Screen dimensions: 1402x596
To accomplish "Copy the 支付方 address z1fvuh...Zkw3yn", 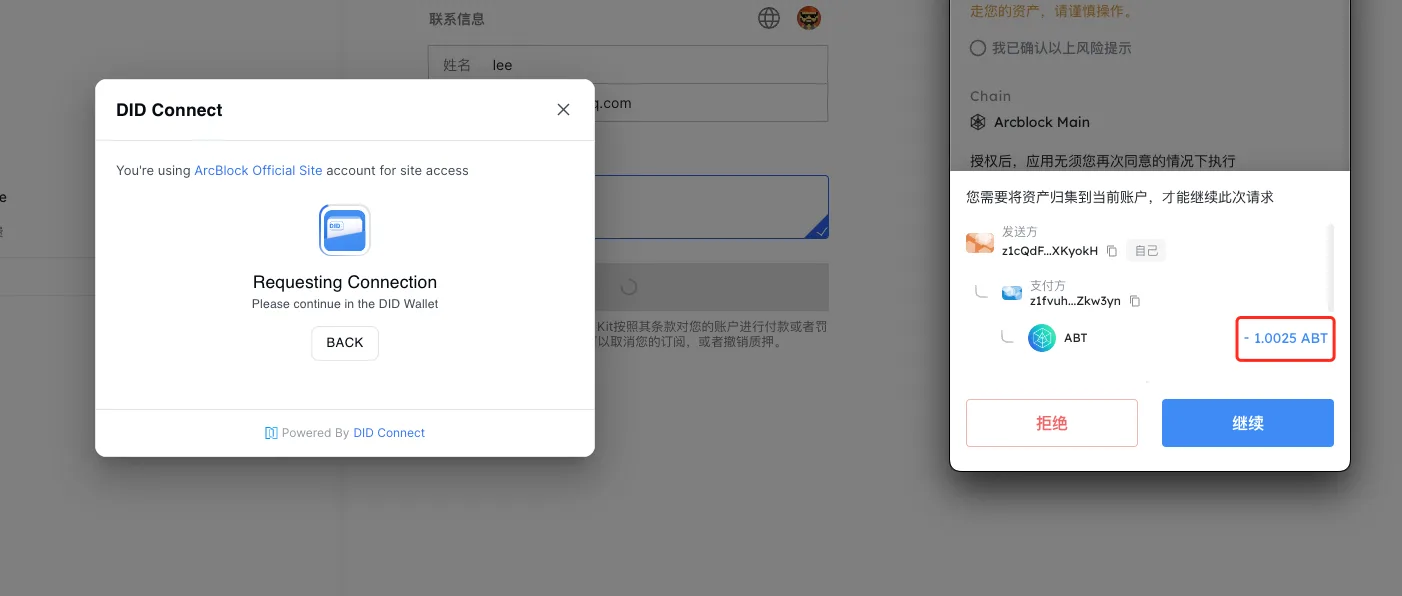I will (1135, 301).
